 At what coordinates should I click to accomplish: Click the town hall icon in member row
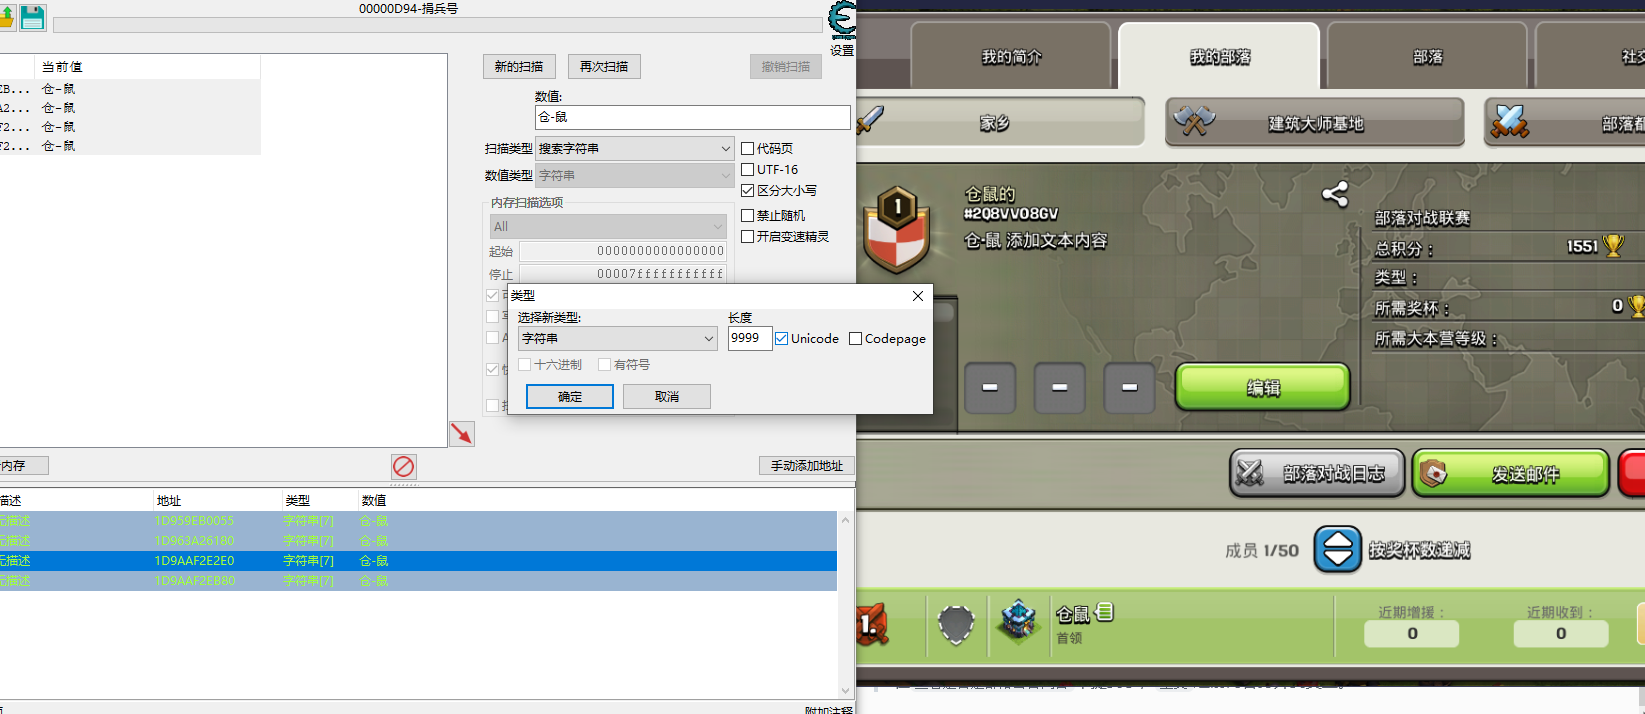[1019, 622]
